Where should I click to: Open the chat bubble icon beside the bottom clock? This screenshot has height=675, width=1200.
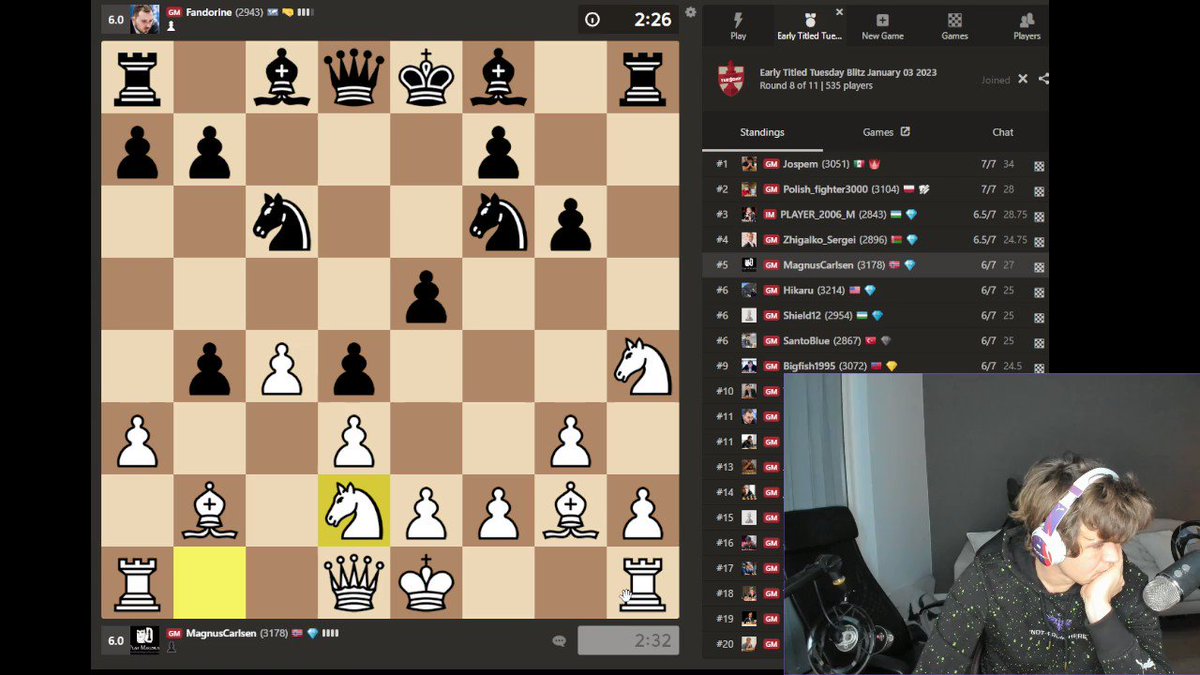tap(559, 641)
